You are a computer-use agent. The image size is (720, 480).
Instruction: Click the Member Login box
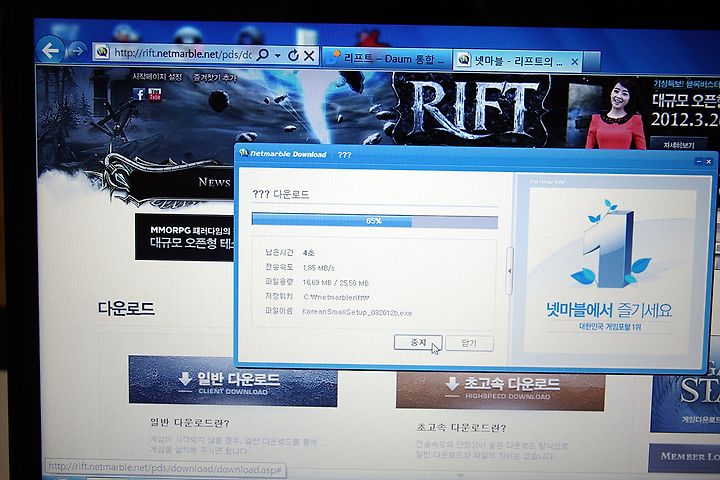684,457
